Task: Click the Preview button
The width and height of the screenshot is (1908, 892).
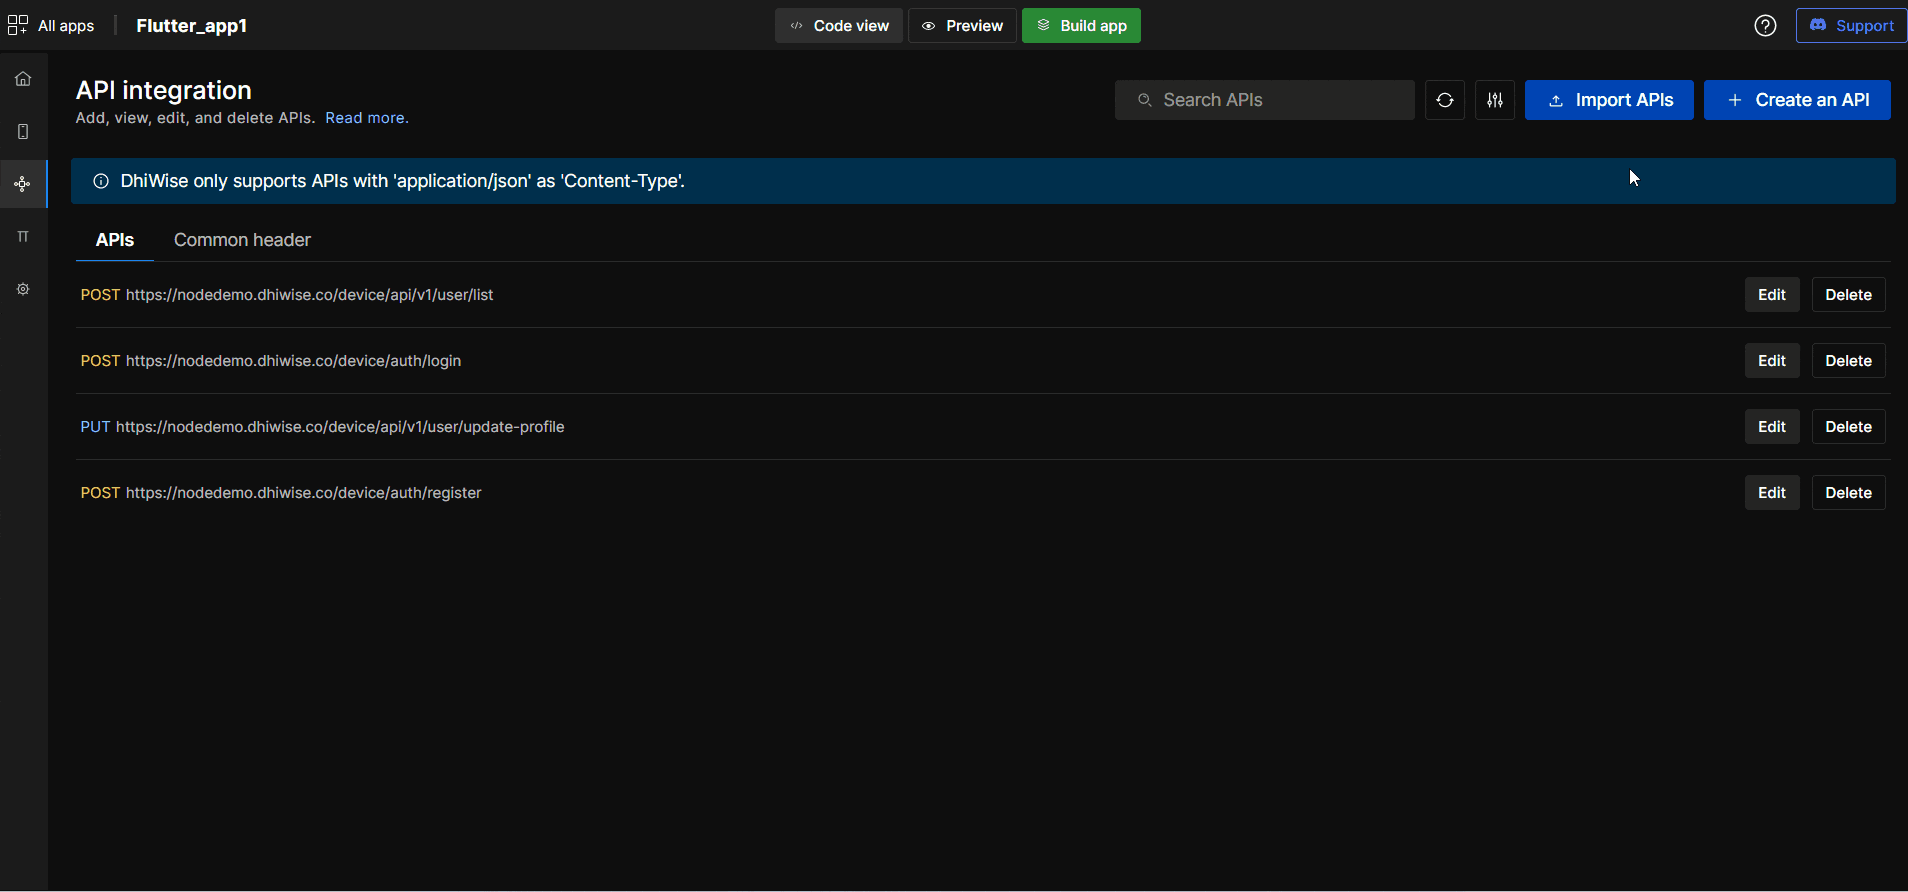Action: tap(962, 26)
